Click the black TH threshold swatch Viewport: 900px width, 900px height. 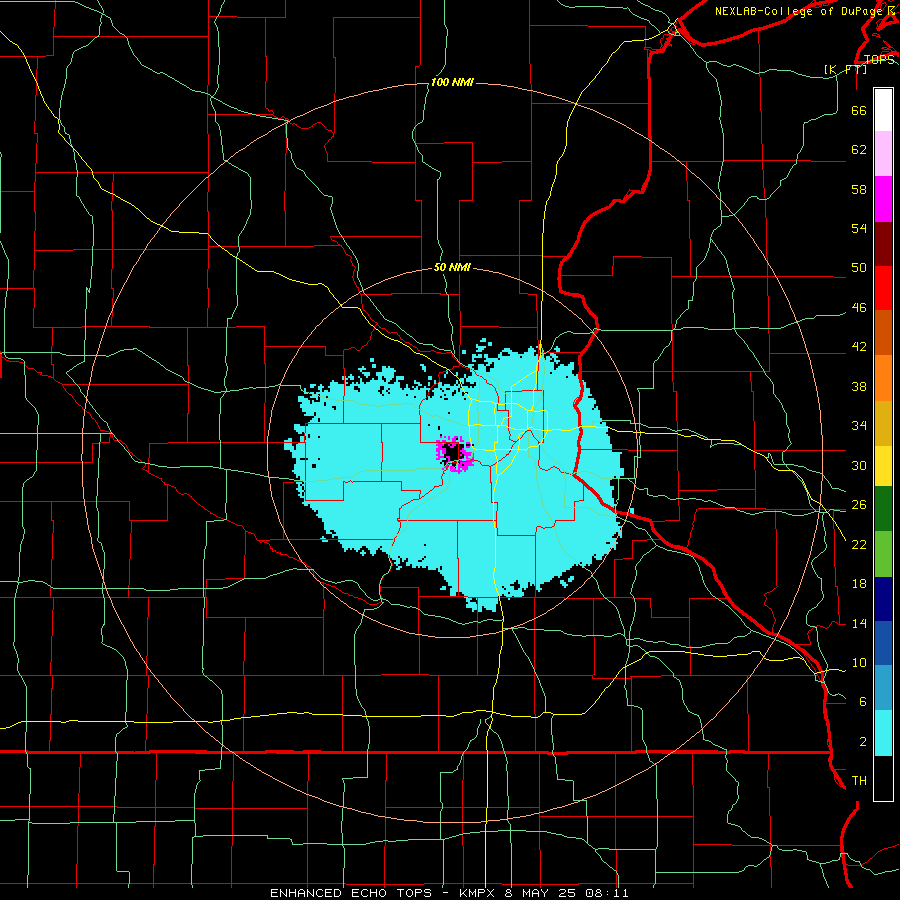pos(883,778)
